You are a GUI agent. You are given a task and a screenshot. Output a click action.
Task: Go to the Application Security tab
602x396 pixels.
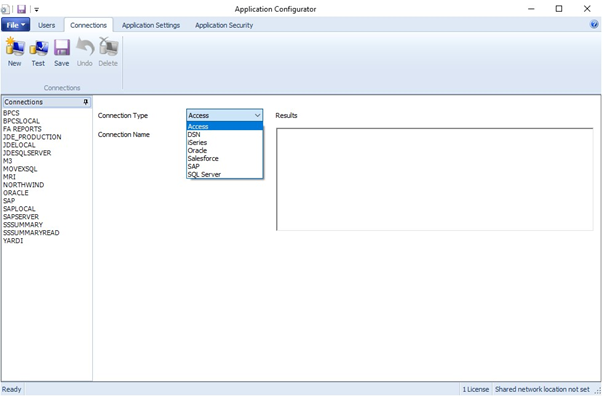point(224,25)
